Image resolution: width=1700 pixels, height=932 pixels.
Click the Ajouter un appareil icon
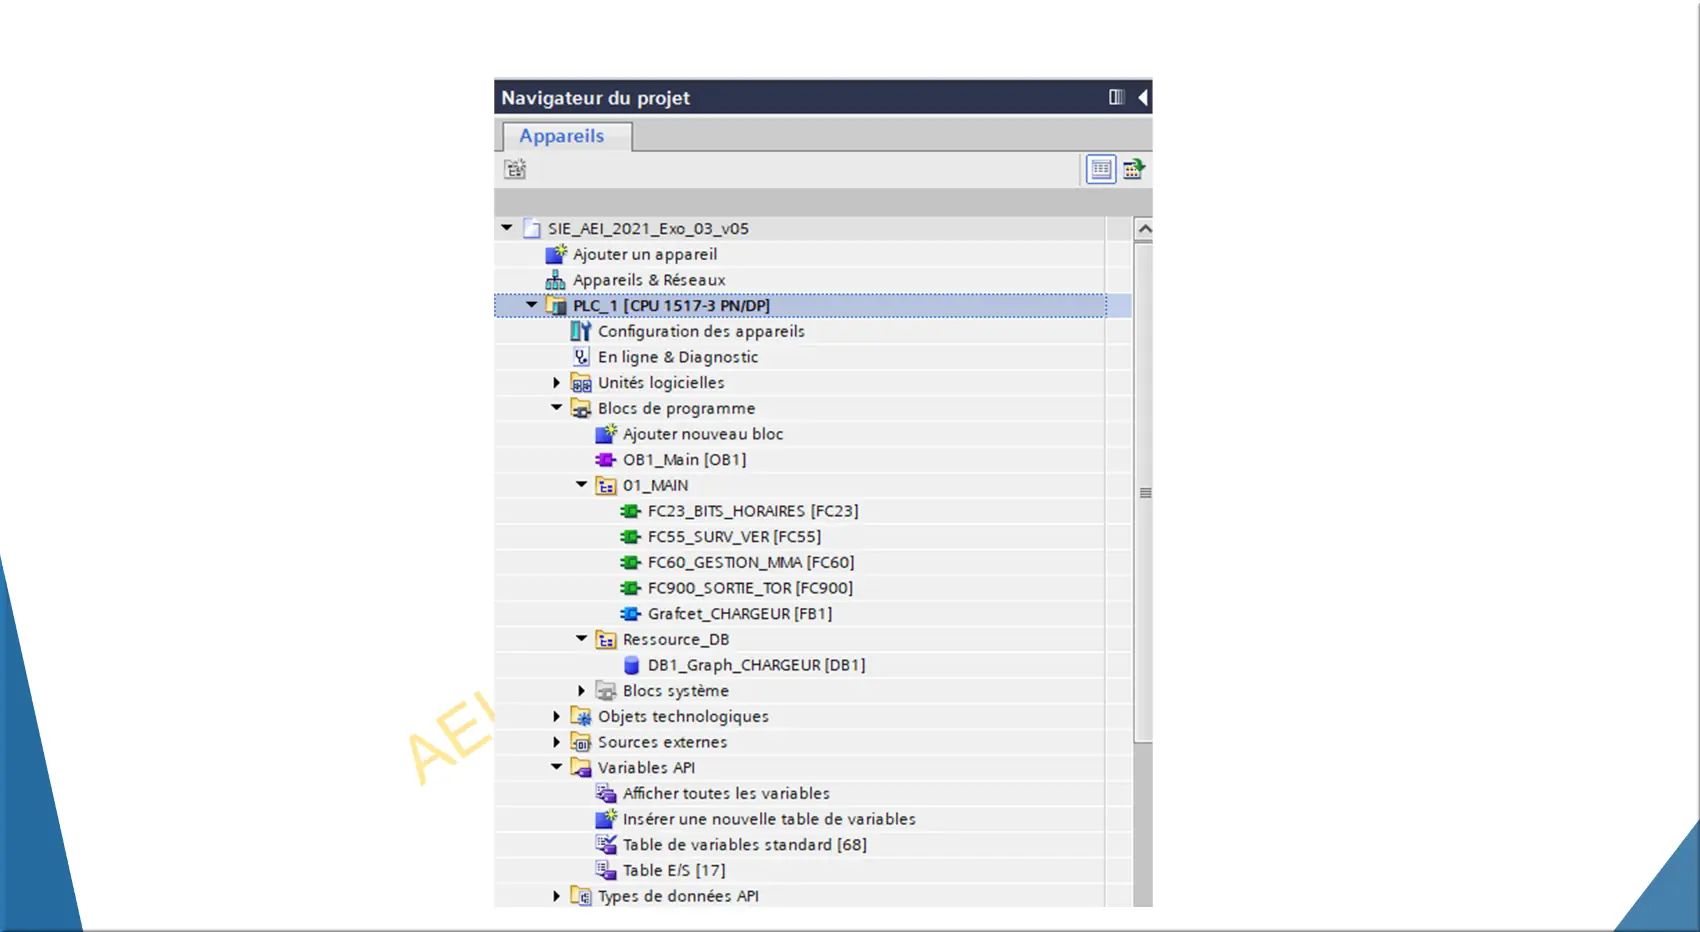pyautogui.click(x=556, y=254)
